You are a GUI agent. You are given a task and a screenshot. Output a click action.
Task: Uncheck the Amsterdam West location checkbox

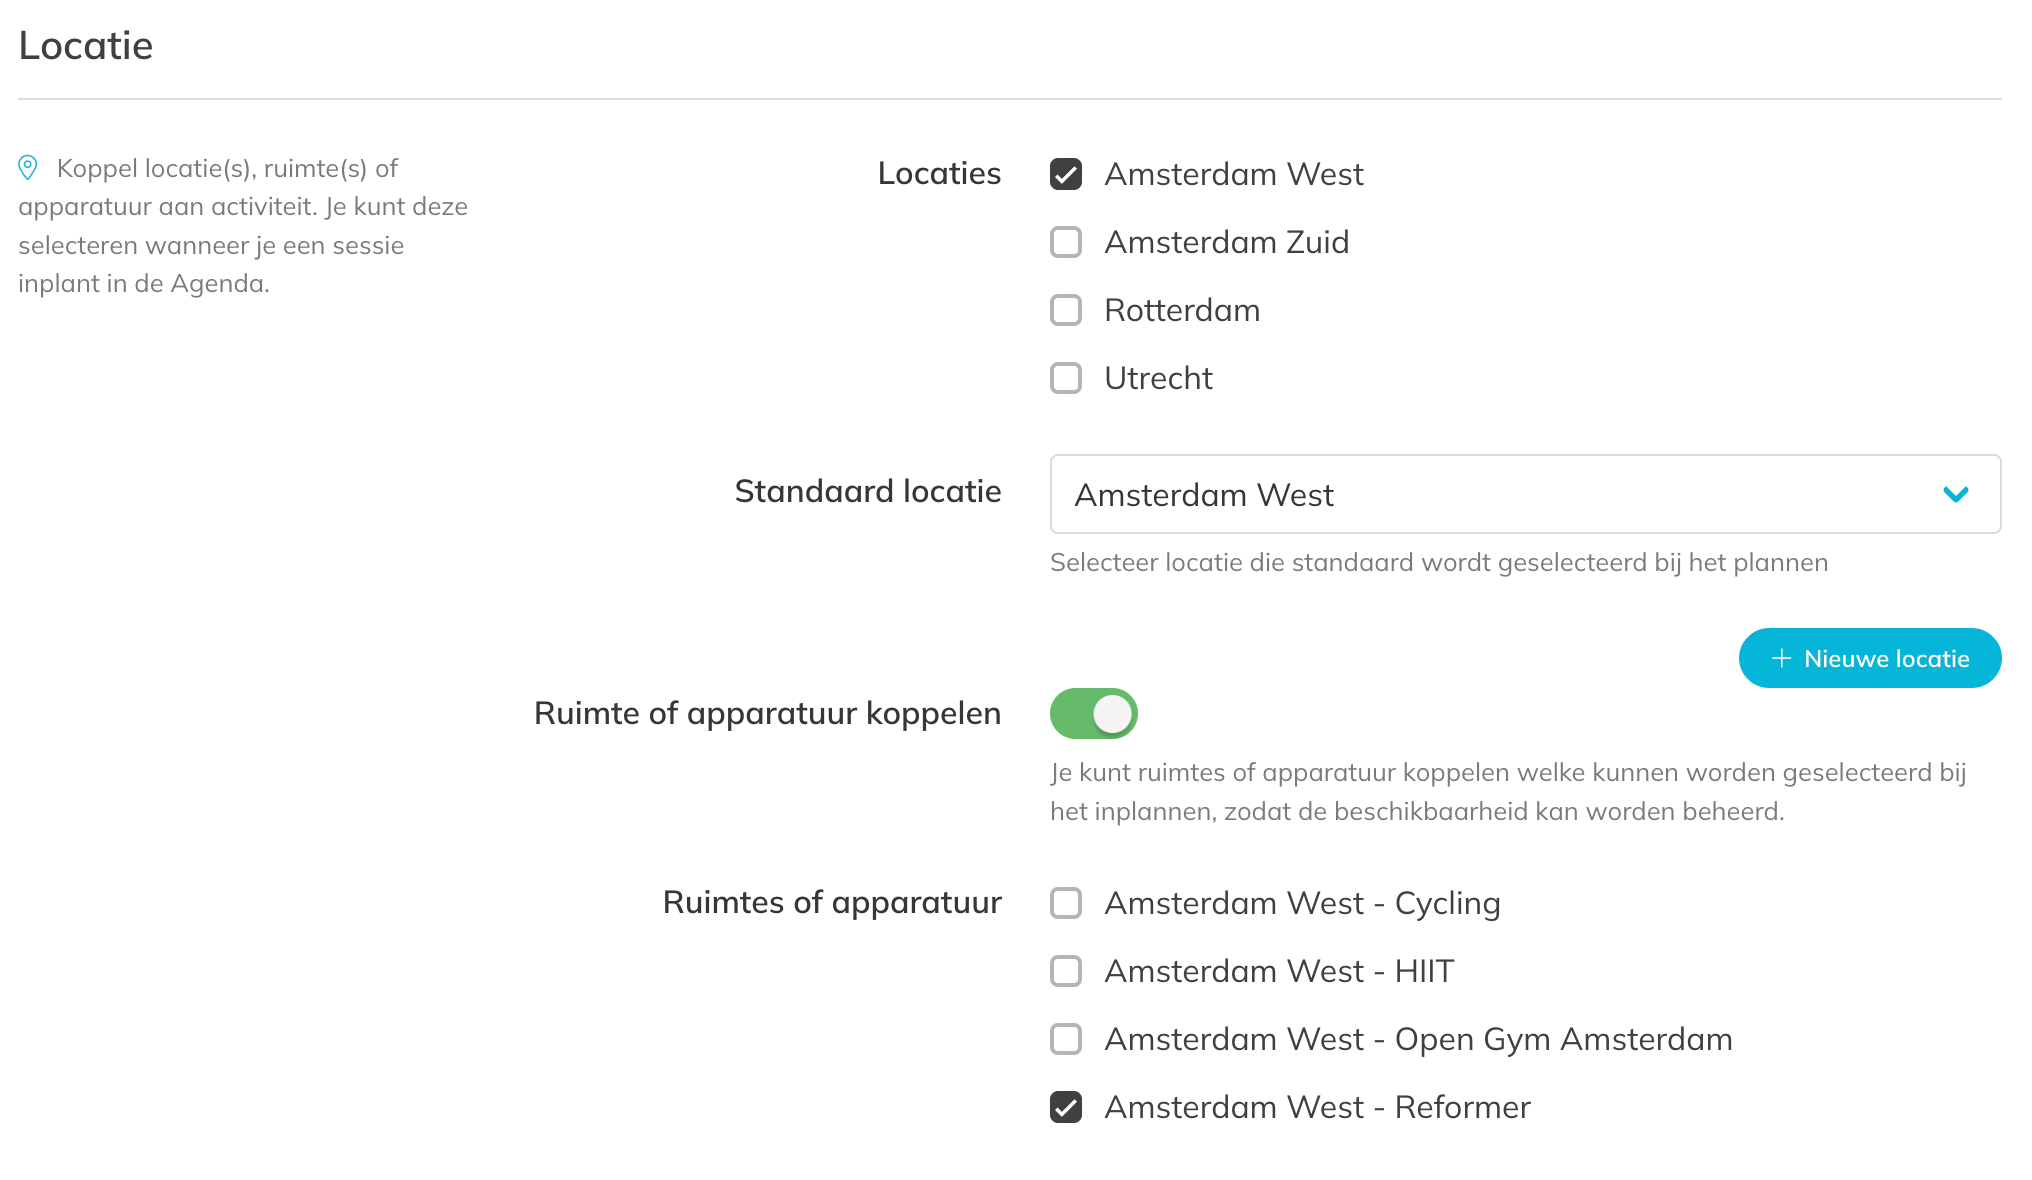1066,174
